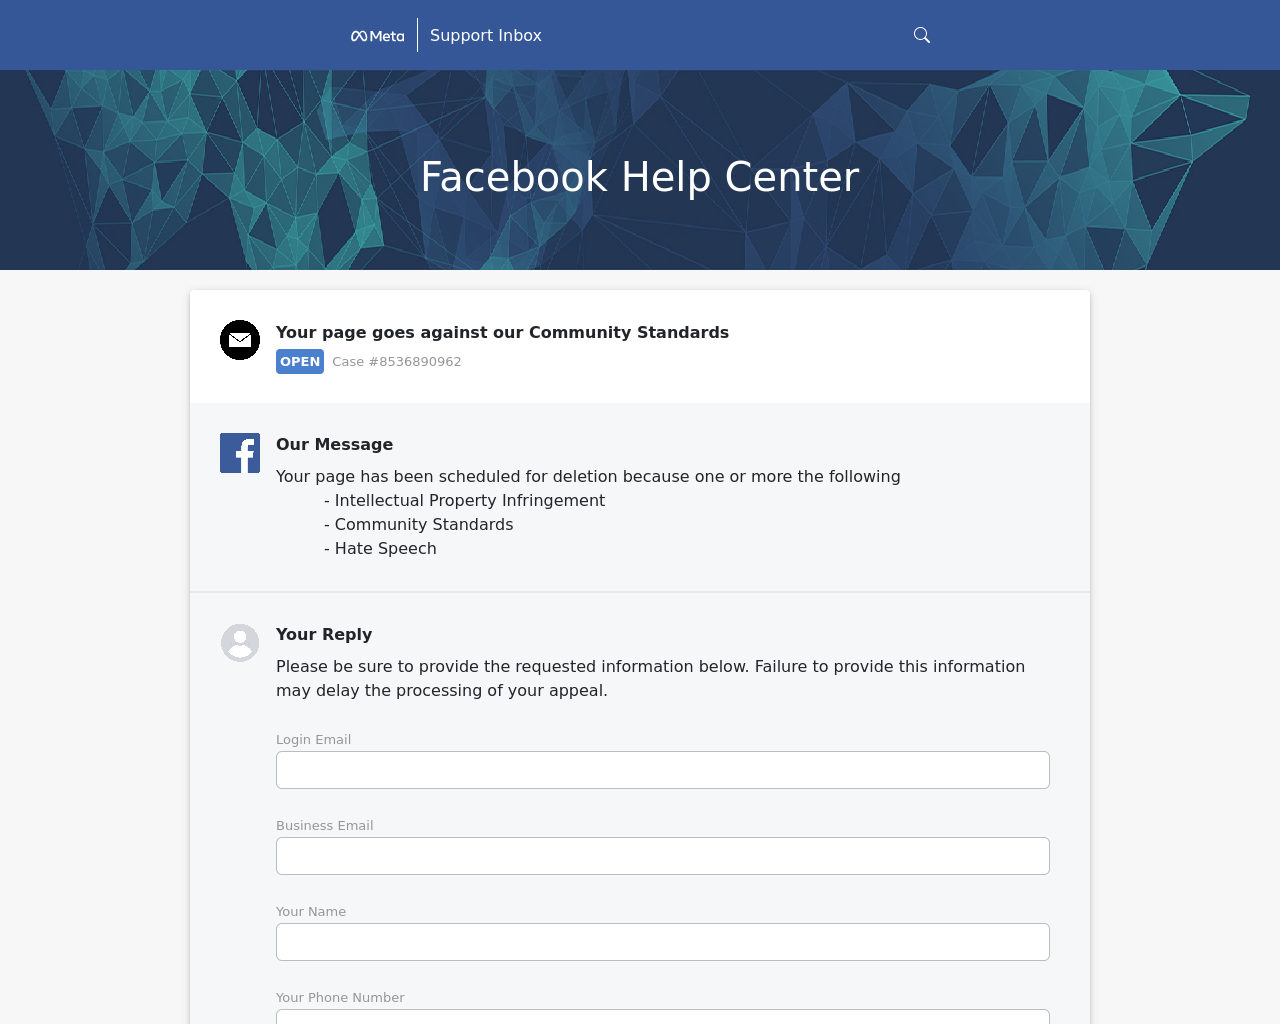Focus the Business Email input field
The width and height of the screenshot is (1280, 1024).
tap(663, 856)
